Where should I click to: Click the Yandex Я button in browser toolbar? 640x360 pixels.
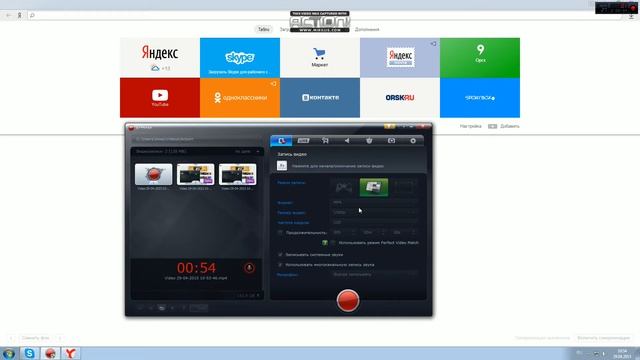[x=20, y=15]
